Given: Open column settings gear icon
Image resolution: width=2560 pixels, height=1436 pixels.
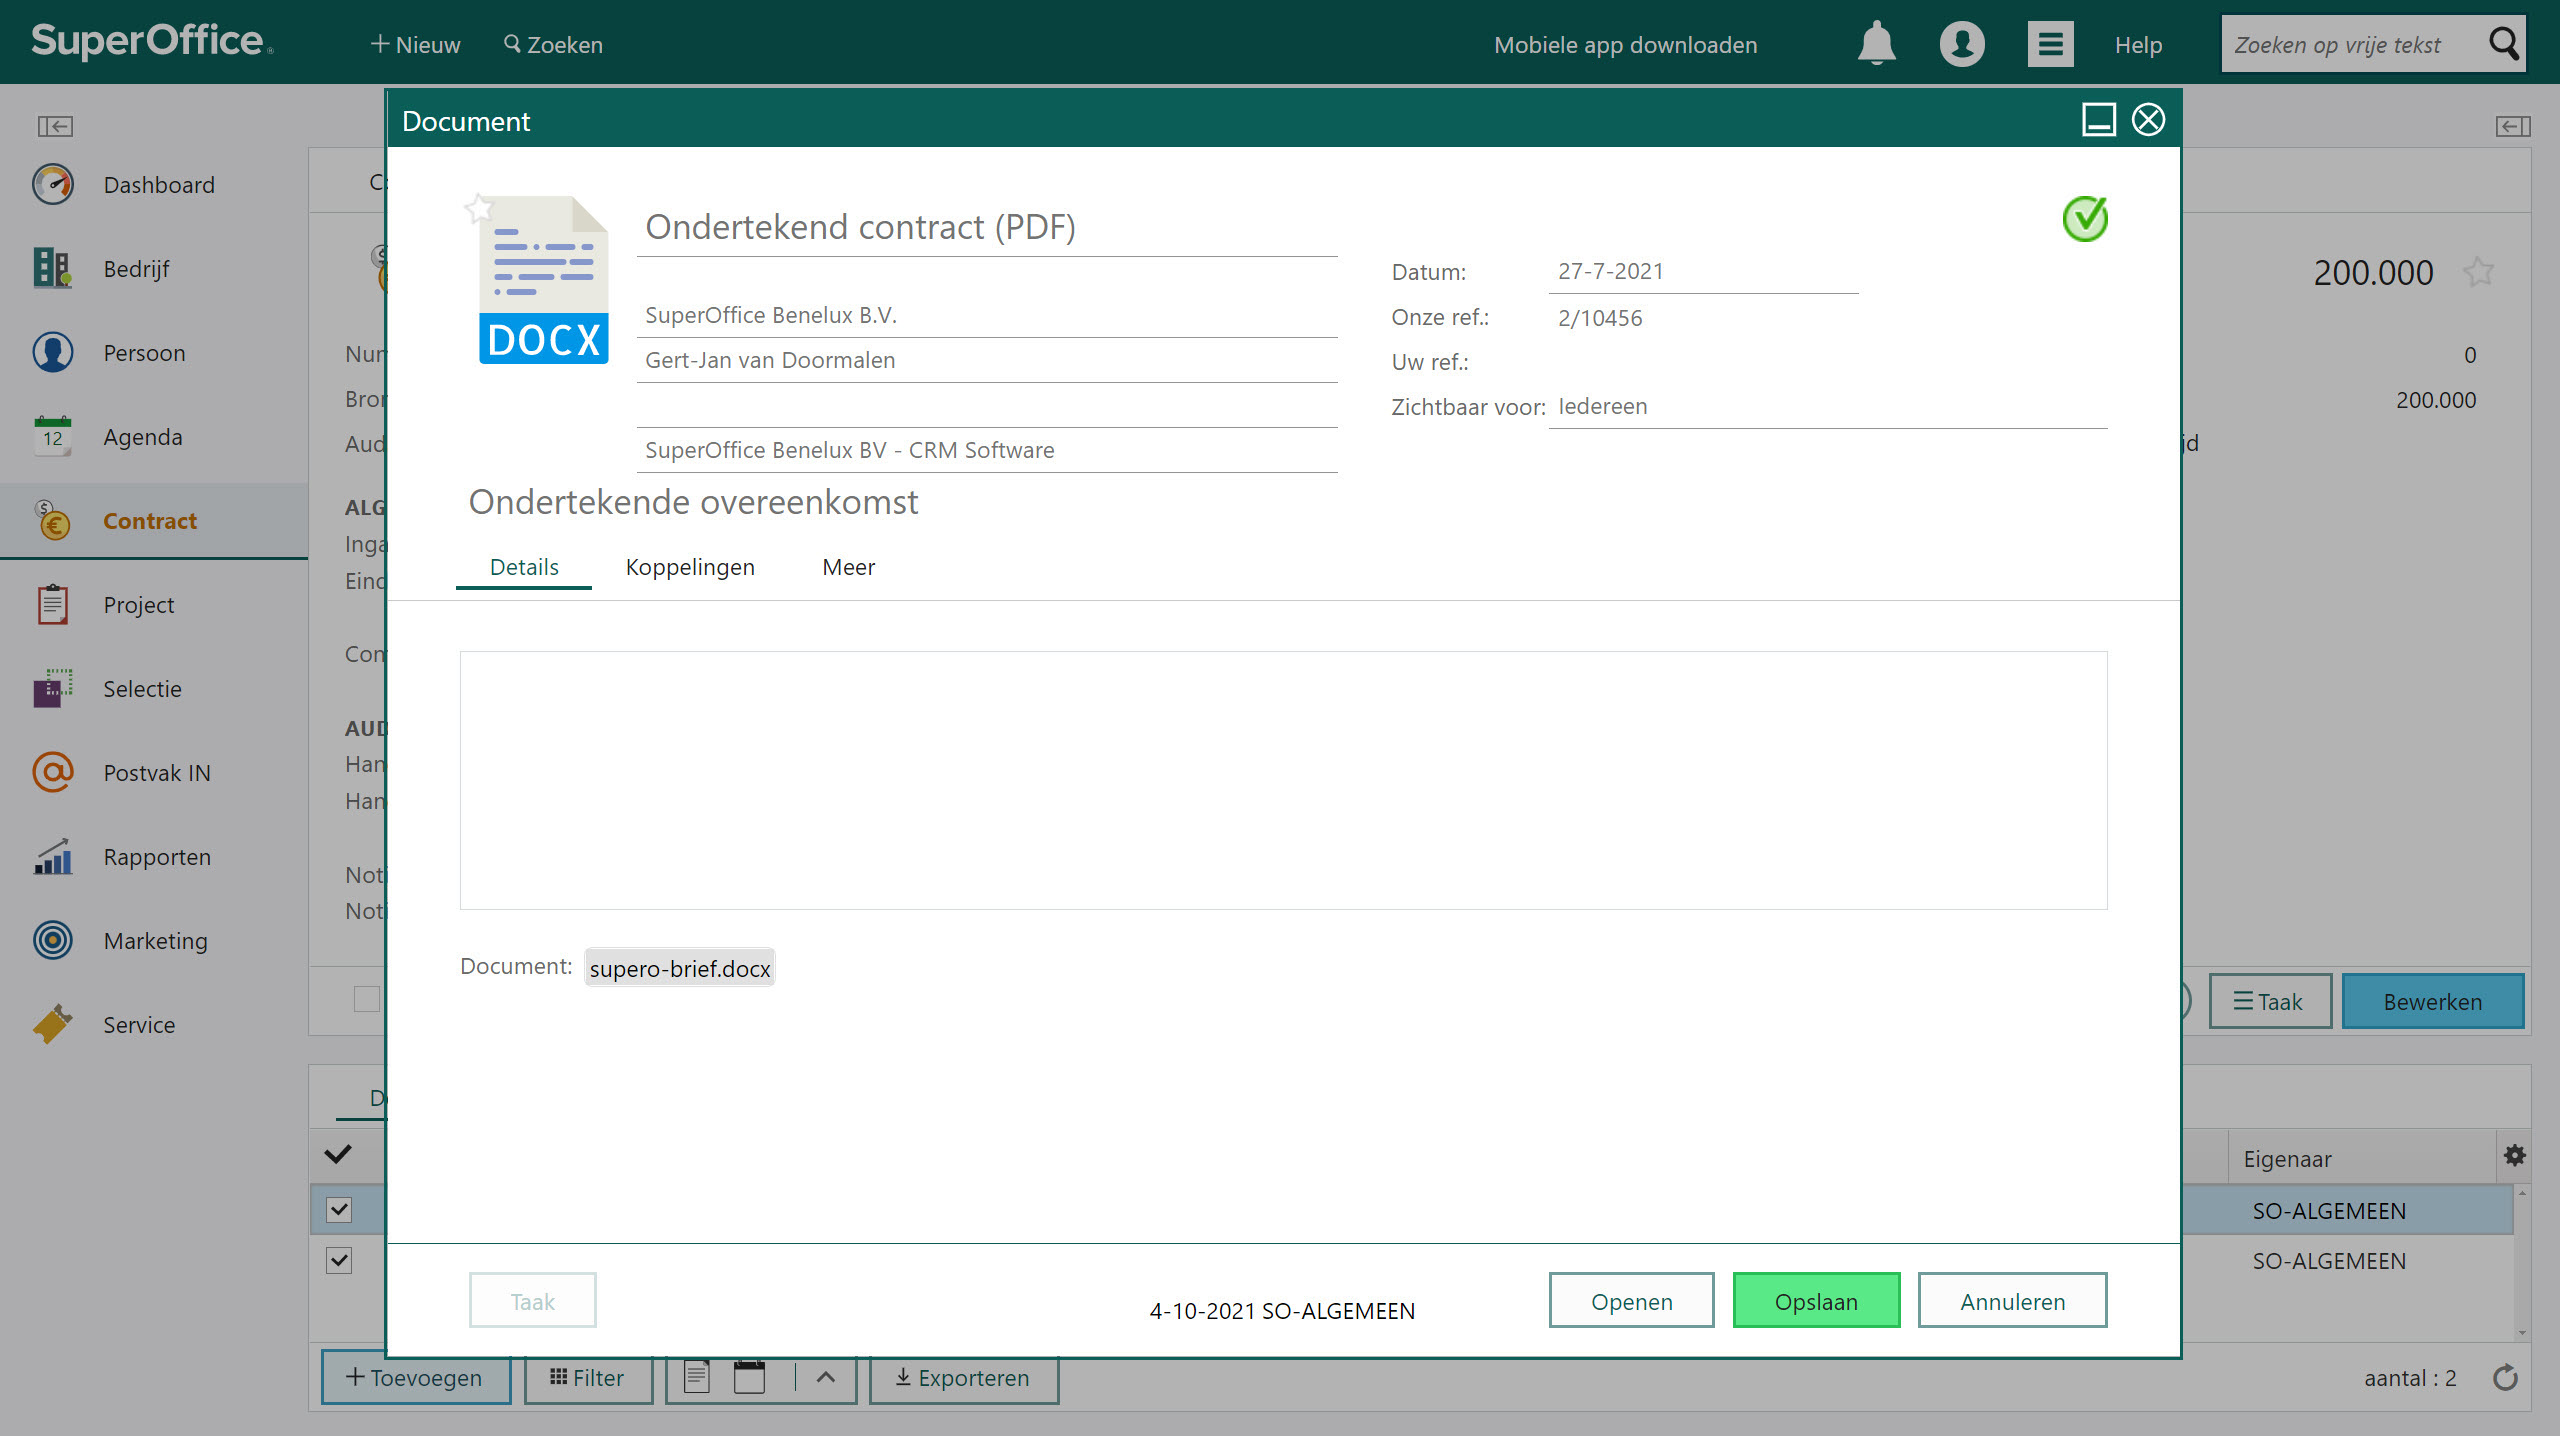Looking at the screenshot, I should pos(2515,1156).
